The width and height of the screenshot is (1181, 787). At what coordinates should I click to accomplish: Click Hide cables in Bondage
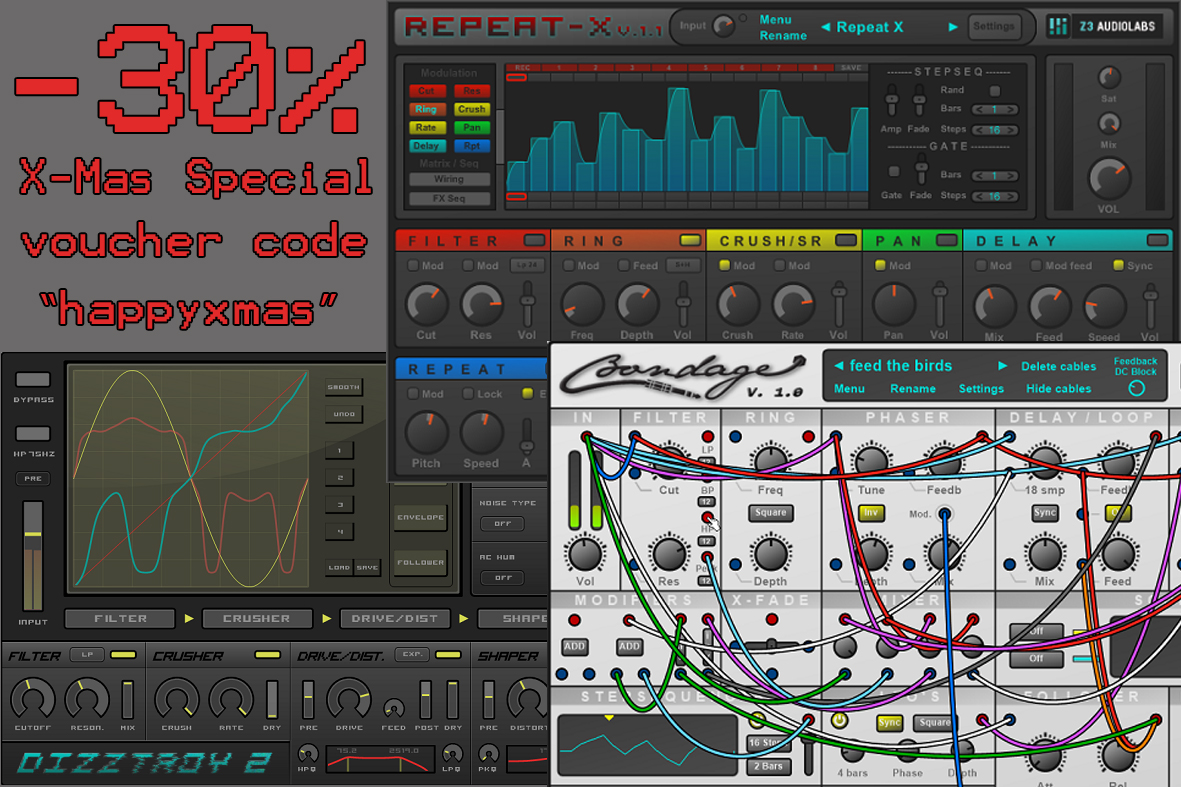point(1058,389)
